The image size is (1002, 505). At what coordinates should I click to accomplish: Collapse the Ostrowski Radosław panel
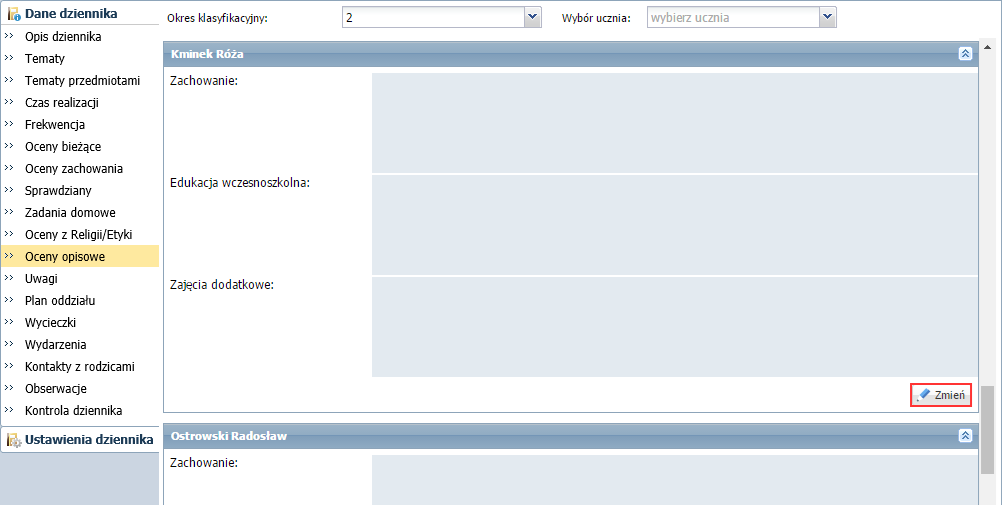click(x=965, y=436)
